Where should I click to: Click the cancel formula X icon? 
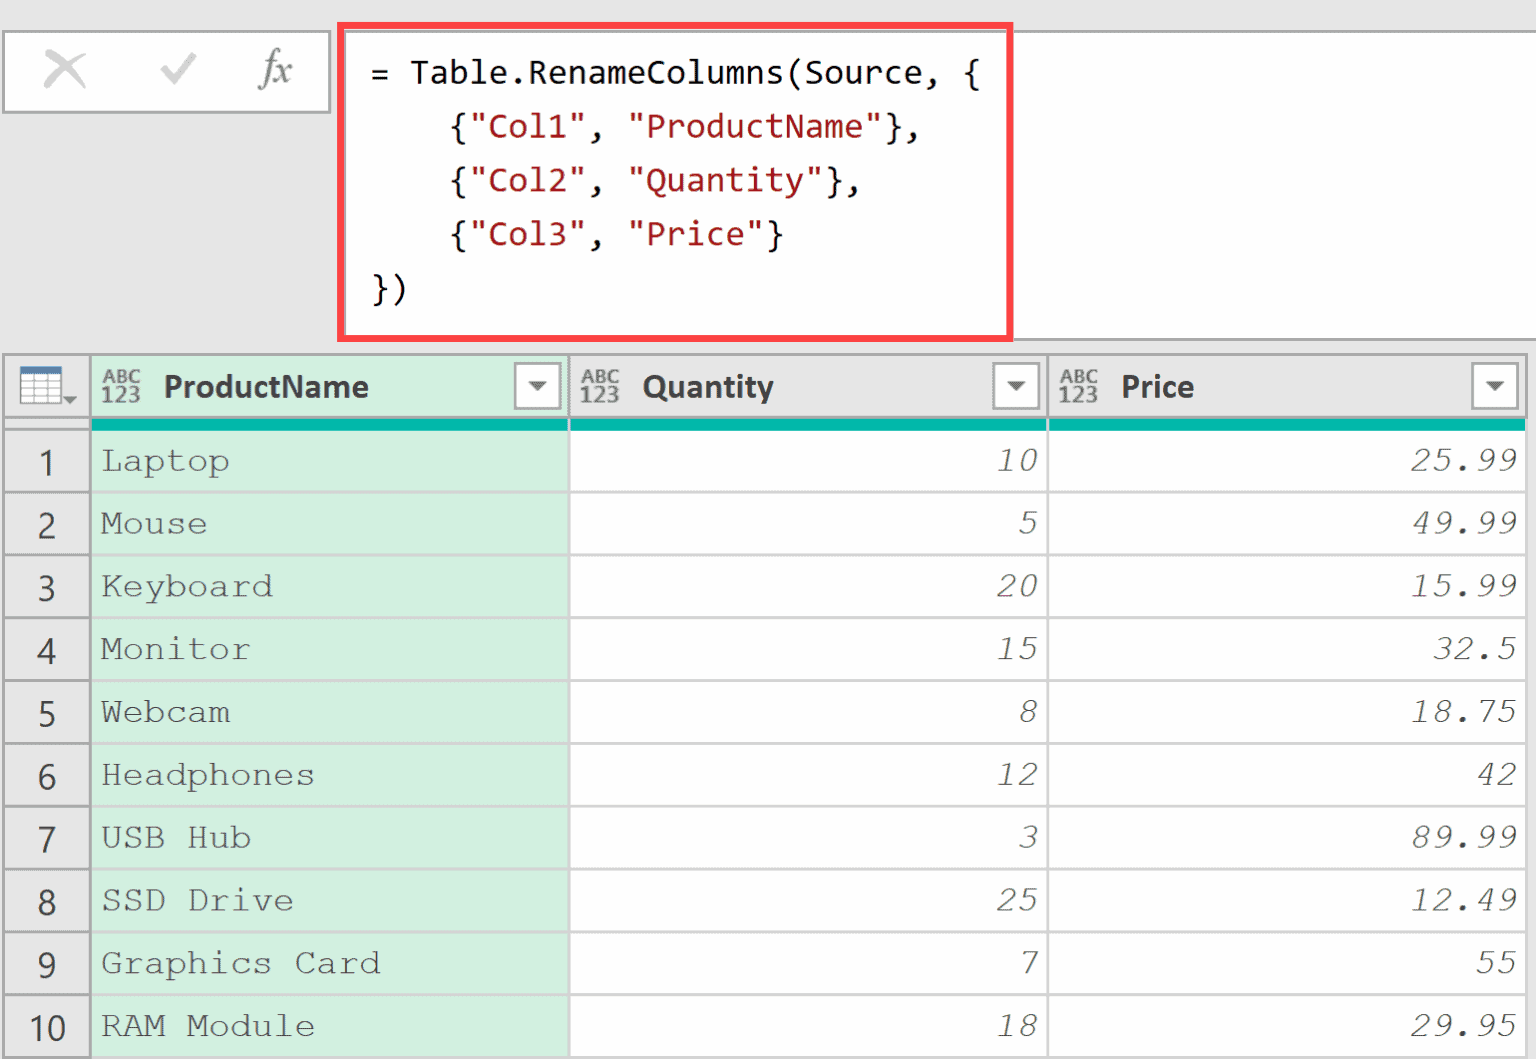pos(65,70)
